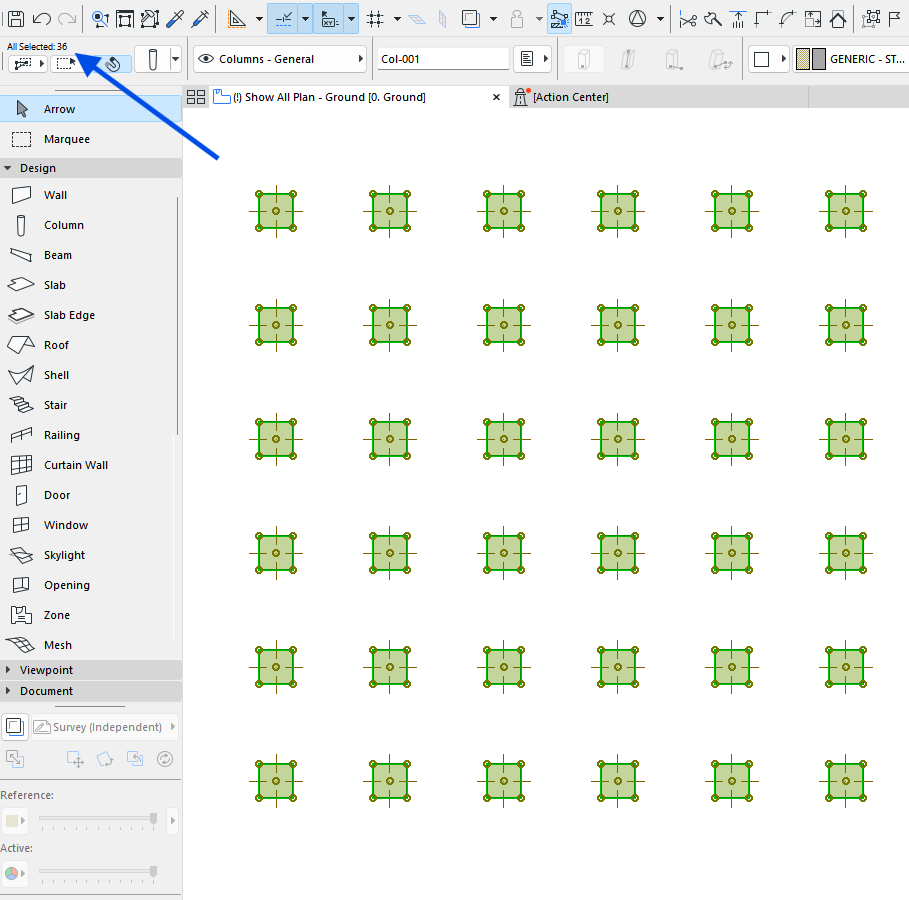Click the scissors Split tool icon
909x900 pixels.
click(688, 18)
